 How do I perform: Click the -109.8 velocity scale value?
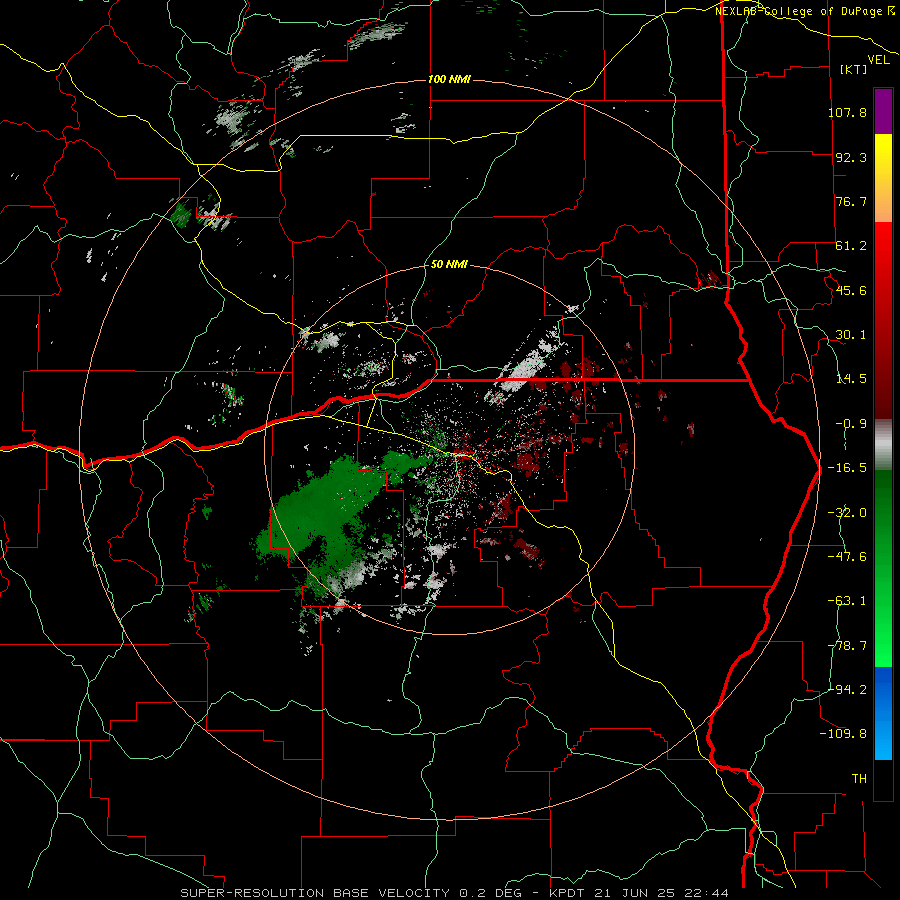click(x=843, y=734)
